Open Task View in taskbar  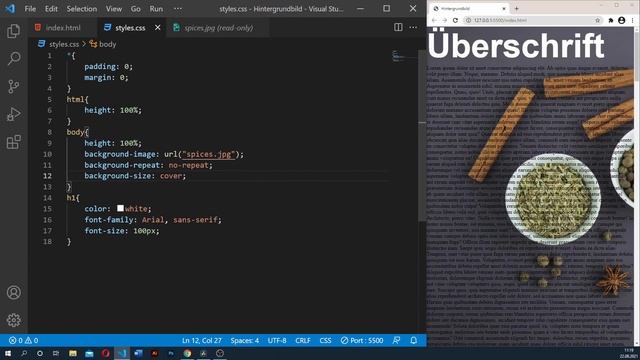56,353
